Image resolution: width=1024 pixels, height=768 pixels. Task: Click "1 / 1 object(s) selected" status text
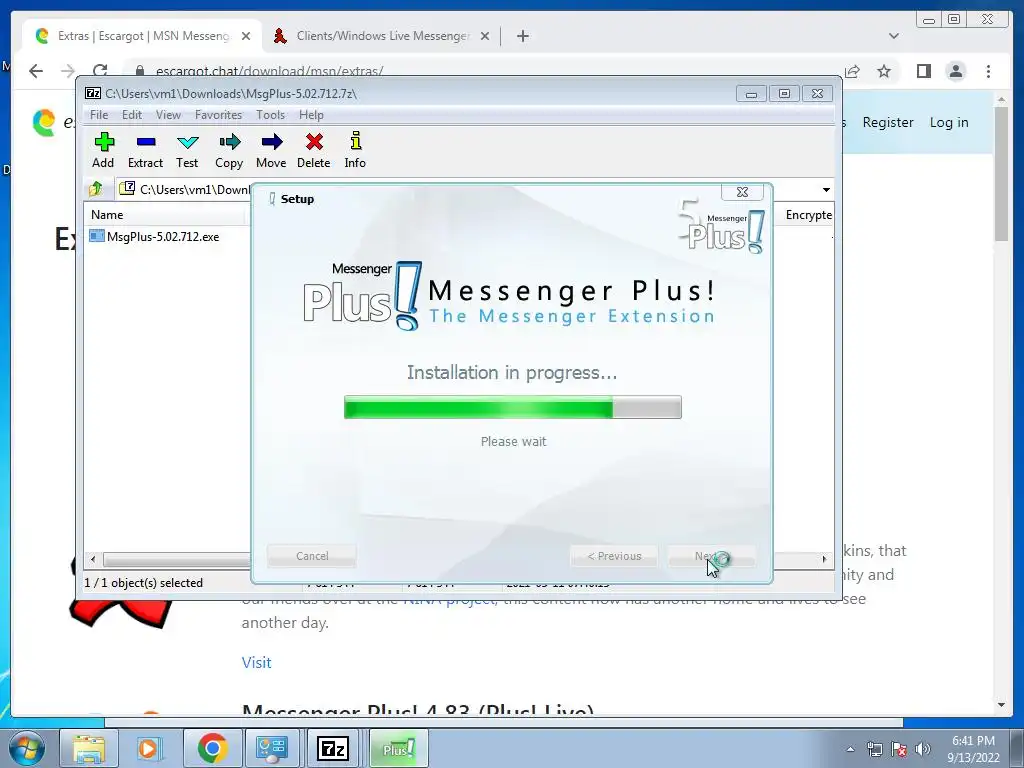pyautogui.click(x=144, y=583)
